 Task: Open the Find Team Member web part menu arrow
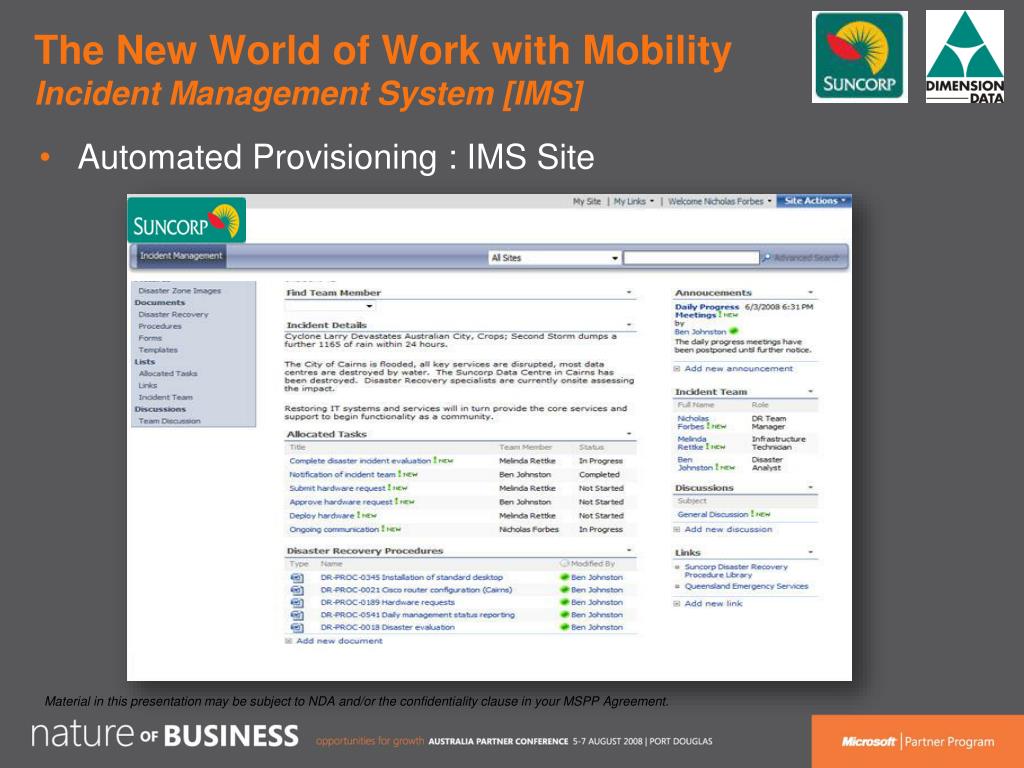[x=629, y=293]
